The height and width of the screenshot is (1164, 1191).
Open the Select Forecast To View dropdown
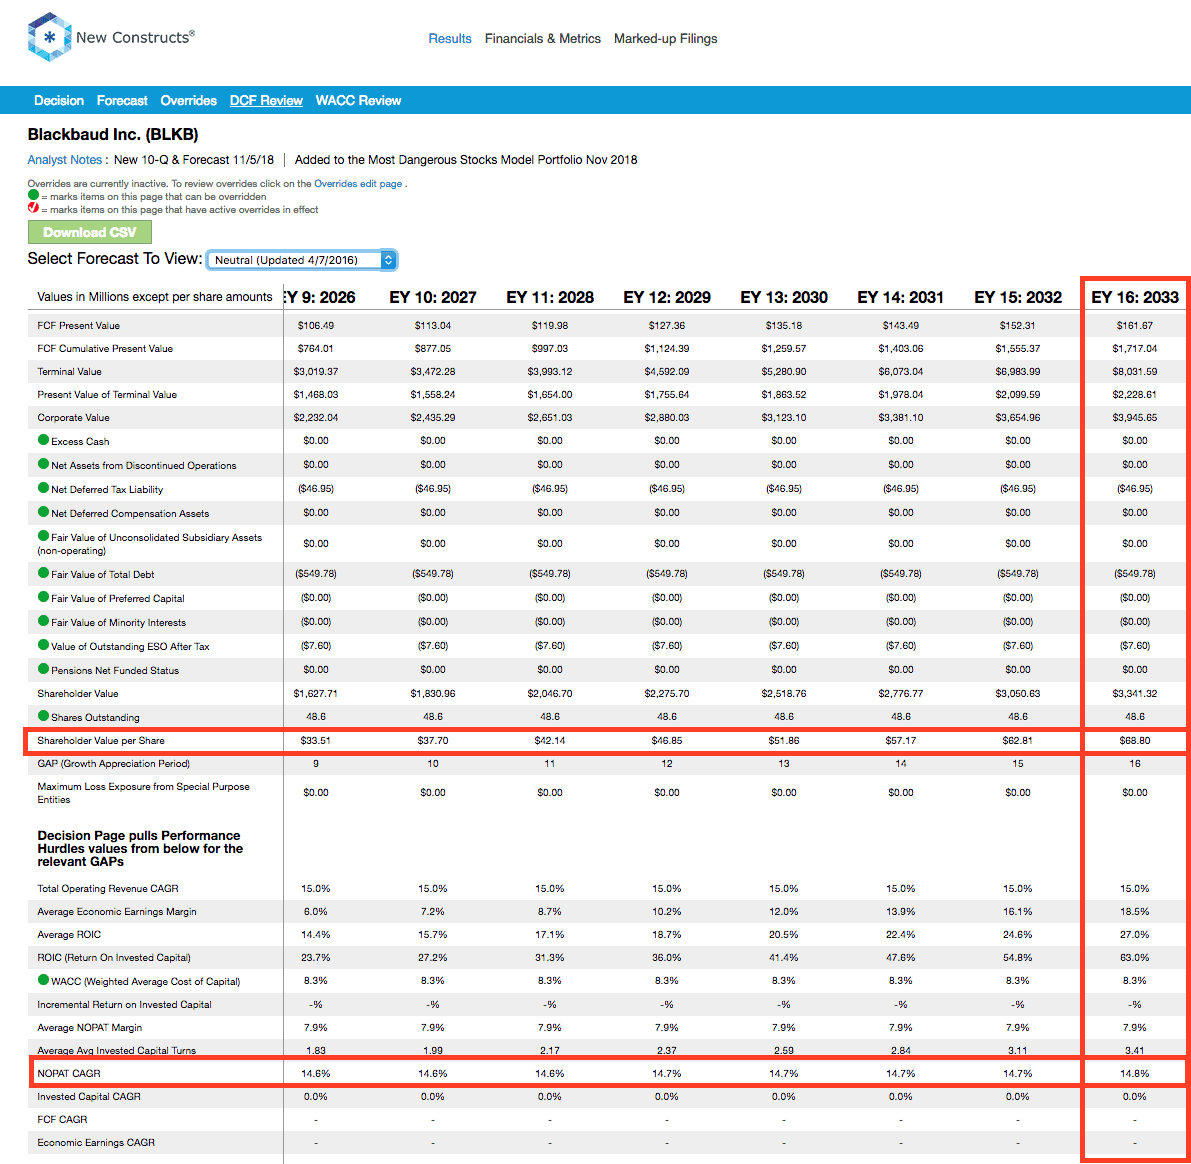pos(302,260)
